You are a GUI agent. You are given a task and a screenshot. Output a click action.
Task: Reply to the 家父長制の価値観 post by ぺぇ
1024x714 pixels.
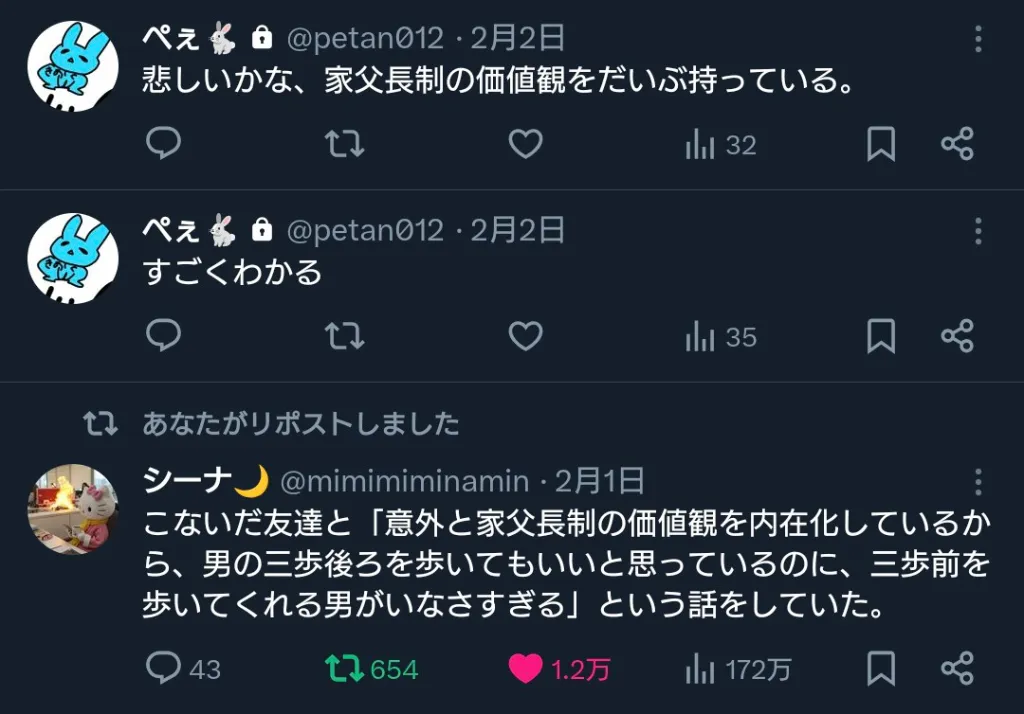coord(163,145)
